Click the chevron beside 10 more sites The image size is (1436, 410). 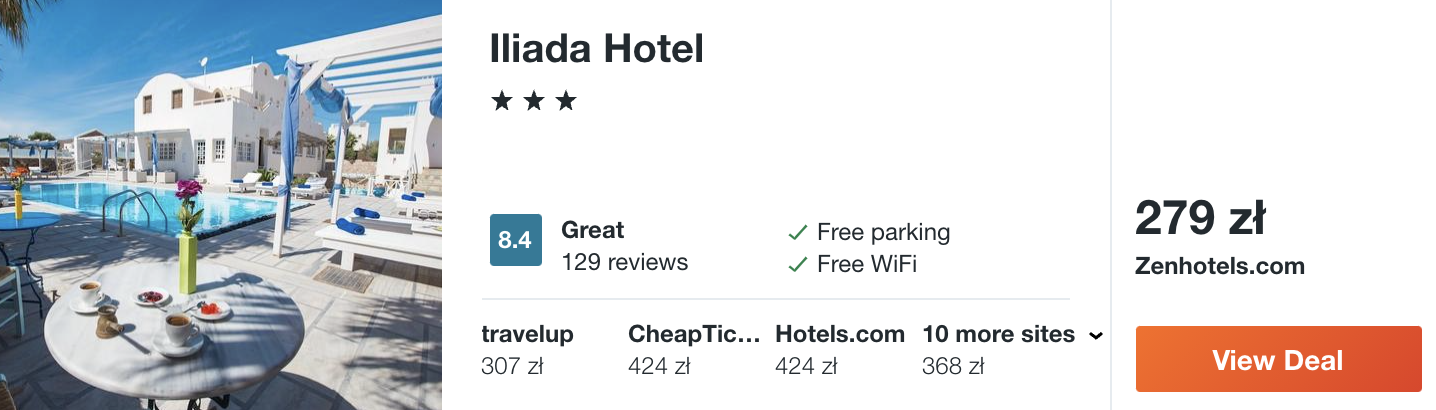click(1095, 336)
